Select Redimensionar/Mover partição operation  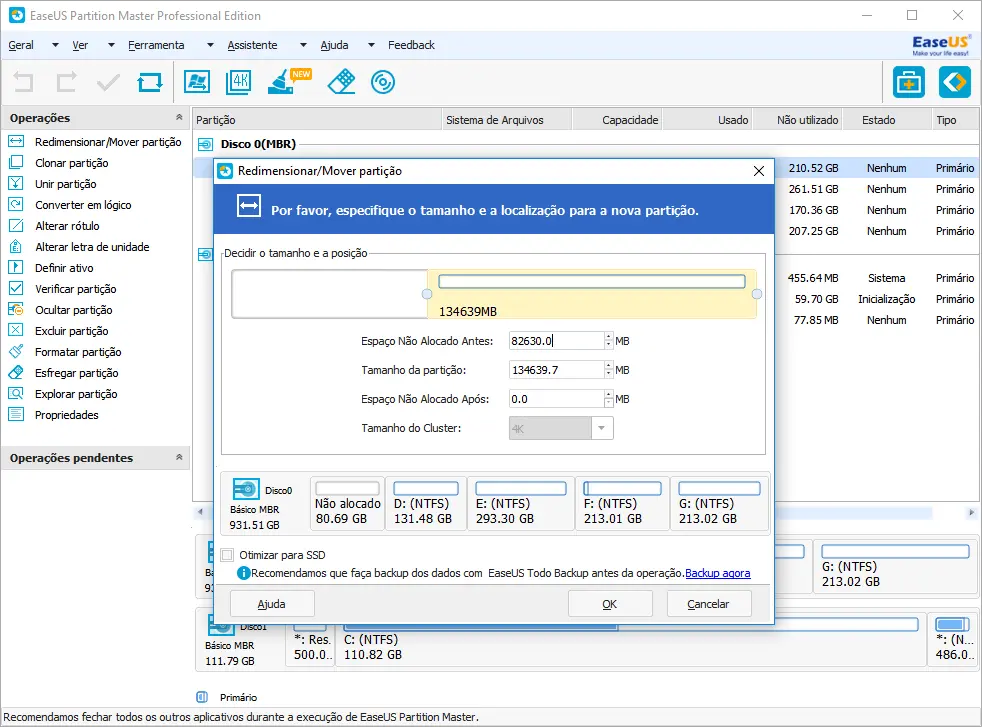(108, 142)
